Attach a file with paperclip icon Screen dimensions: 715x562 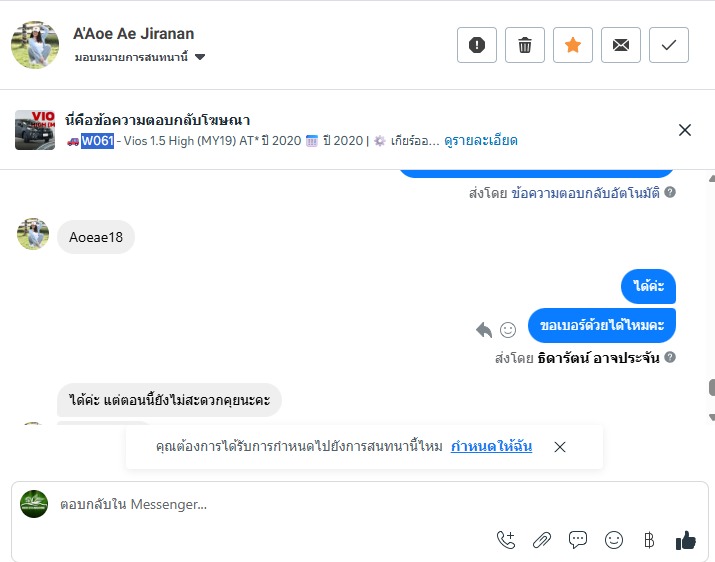click(542, 540)
